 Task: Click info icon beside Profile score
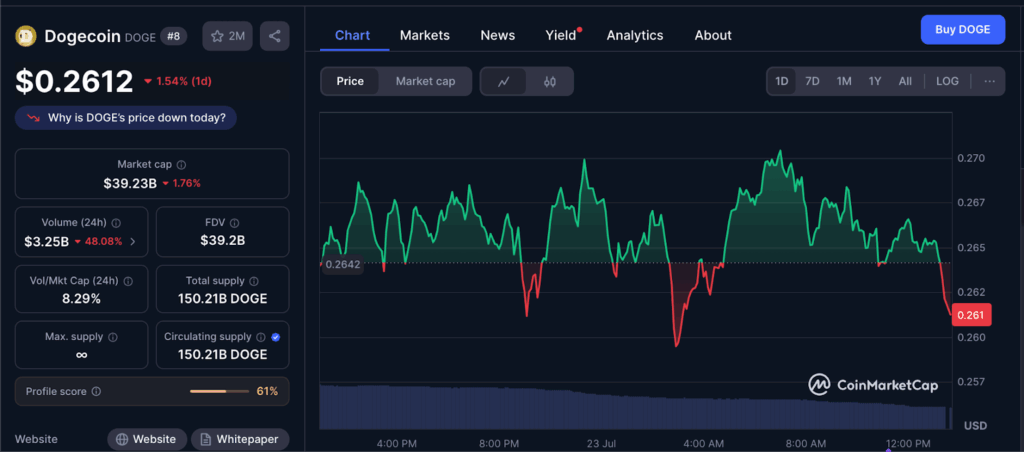96,392
